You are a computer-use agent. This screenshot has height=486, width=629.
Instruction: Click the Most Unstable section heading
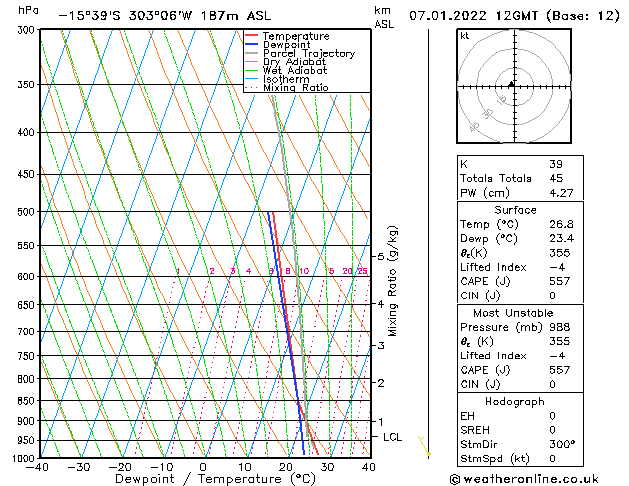513,313
